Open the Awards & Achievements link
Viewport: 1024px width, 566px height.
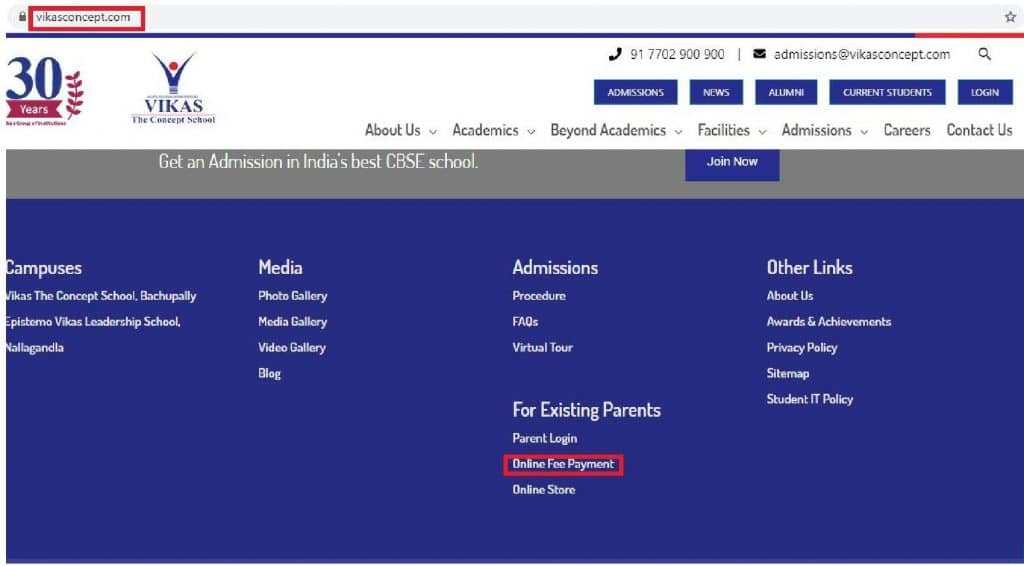pyautogui.click(x=829, y=322)
